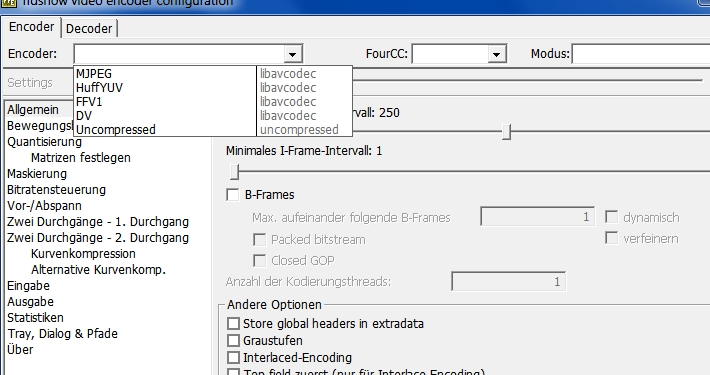Open Tray, Dialog & Pfade page
This screenshot has width=710, height=375.
pos(62,334)
